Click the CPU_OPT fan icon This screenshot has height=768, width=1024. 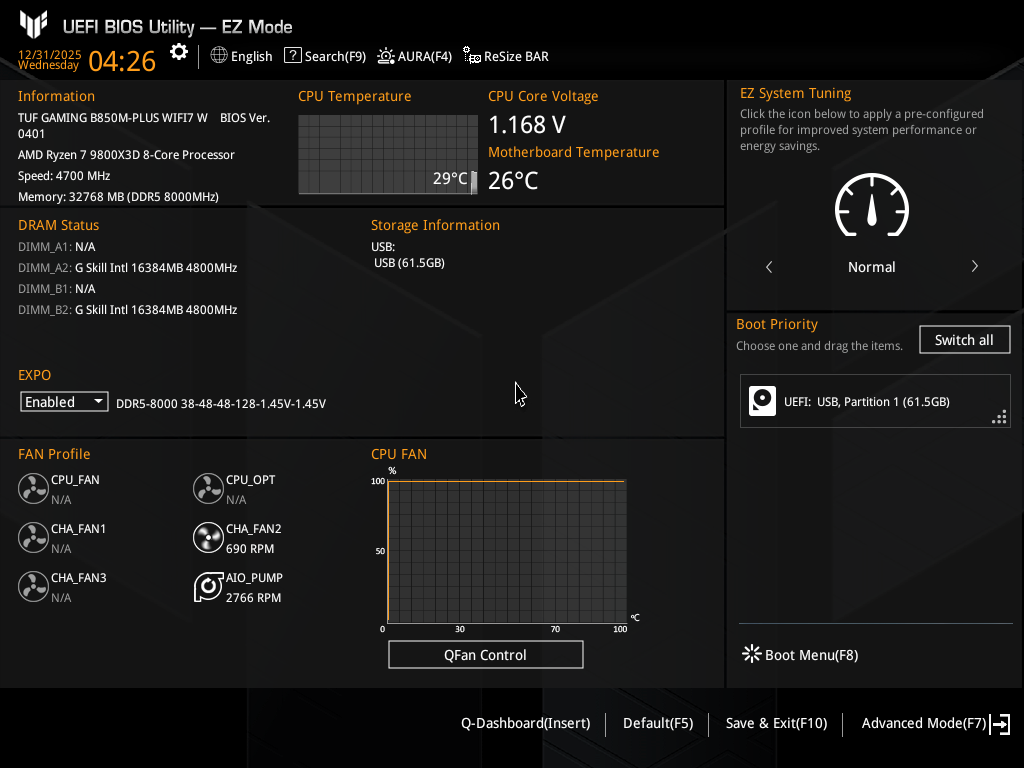click(x=208, y=489)
